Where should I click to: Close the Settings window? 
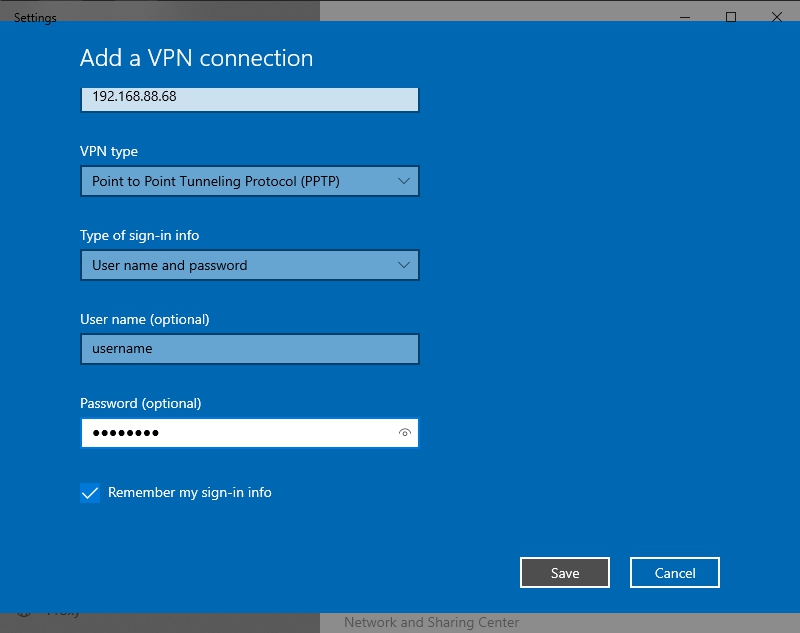pyautogui.click(x=777, y=17)
